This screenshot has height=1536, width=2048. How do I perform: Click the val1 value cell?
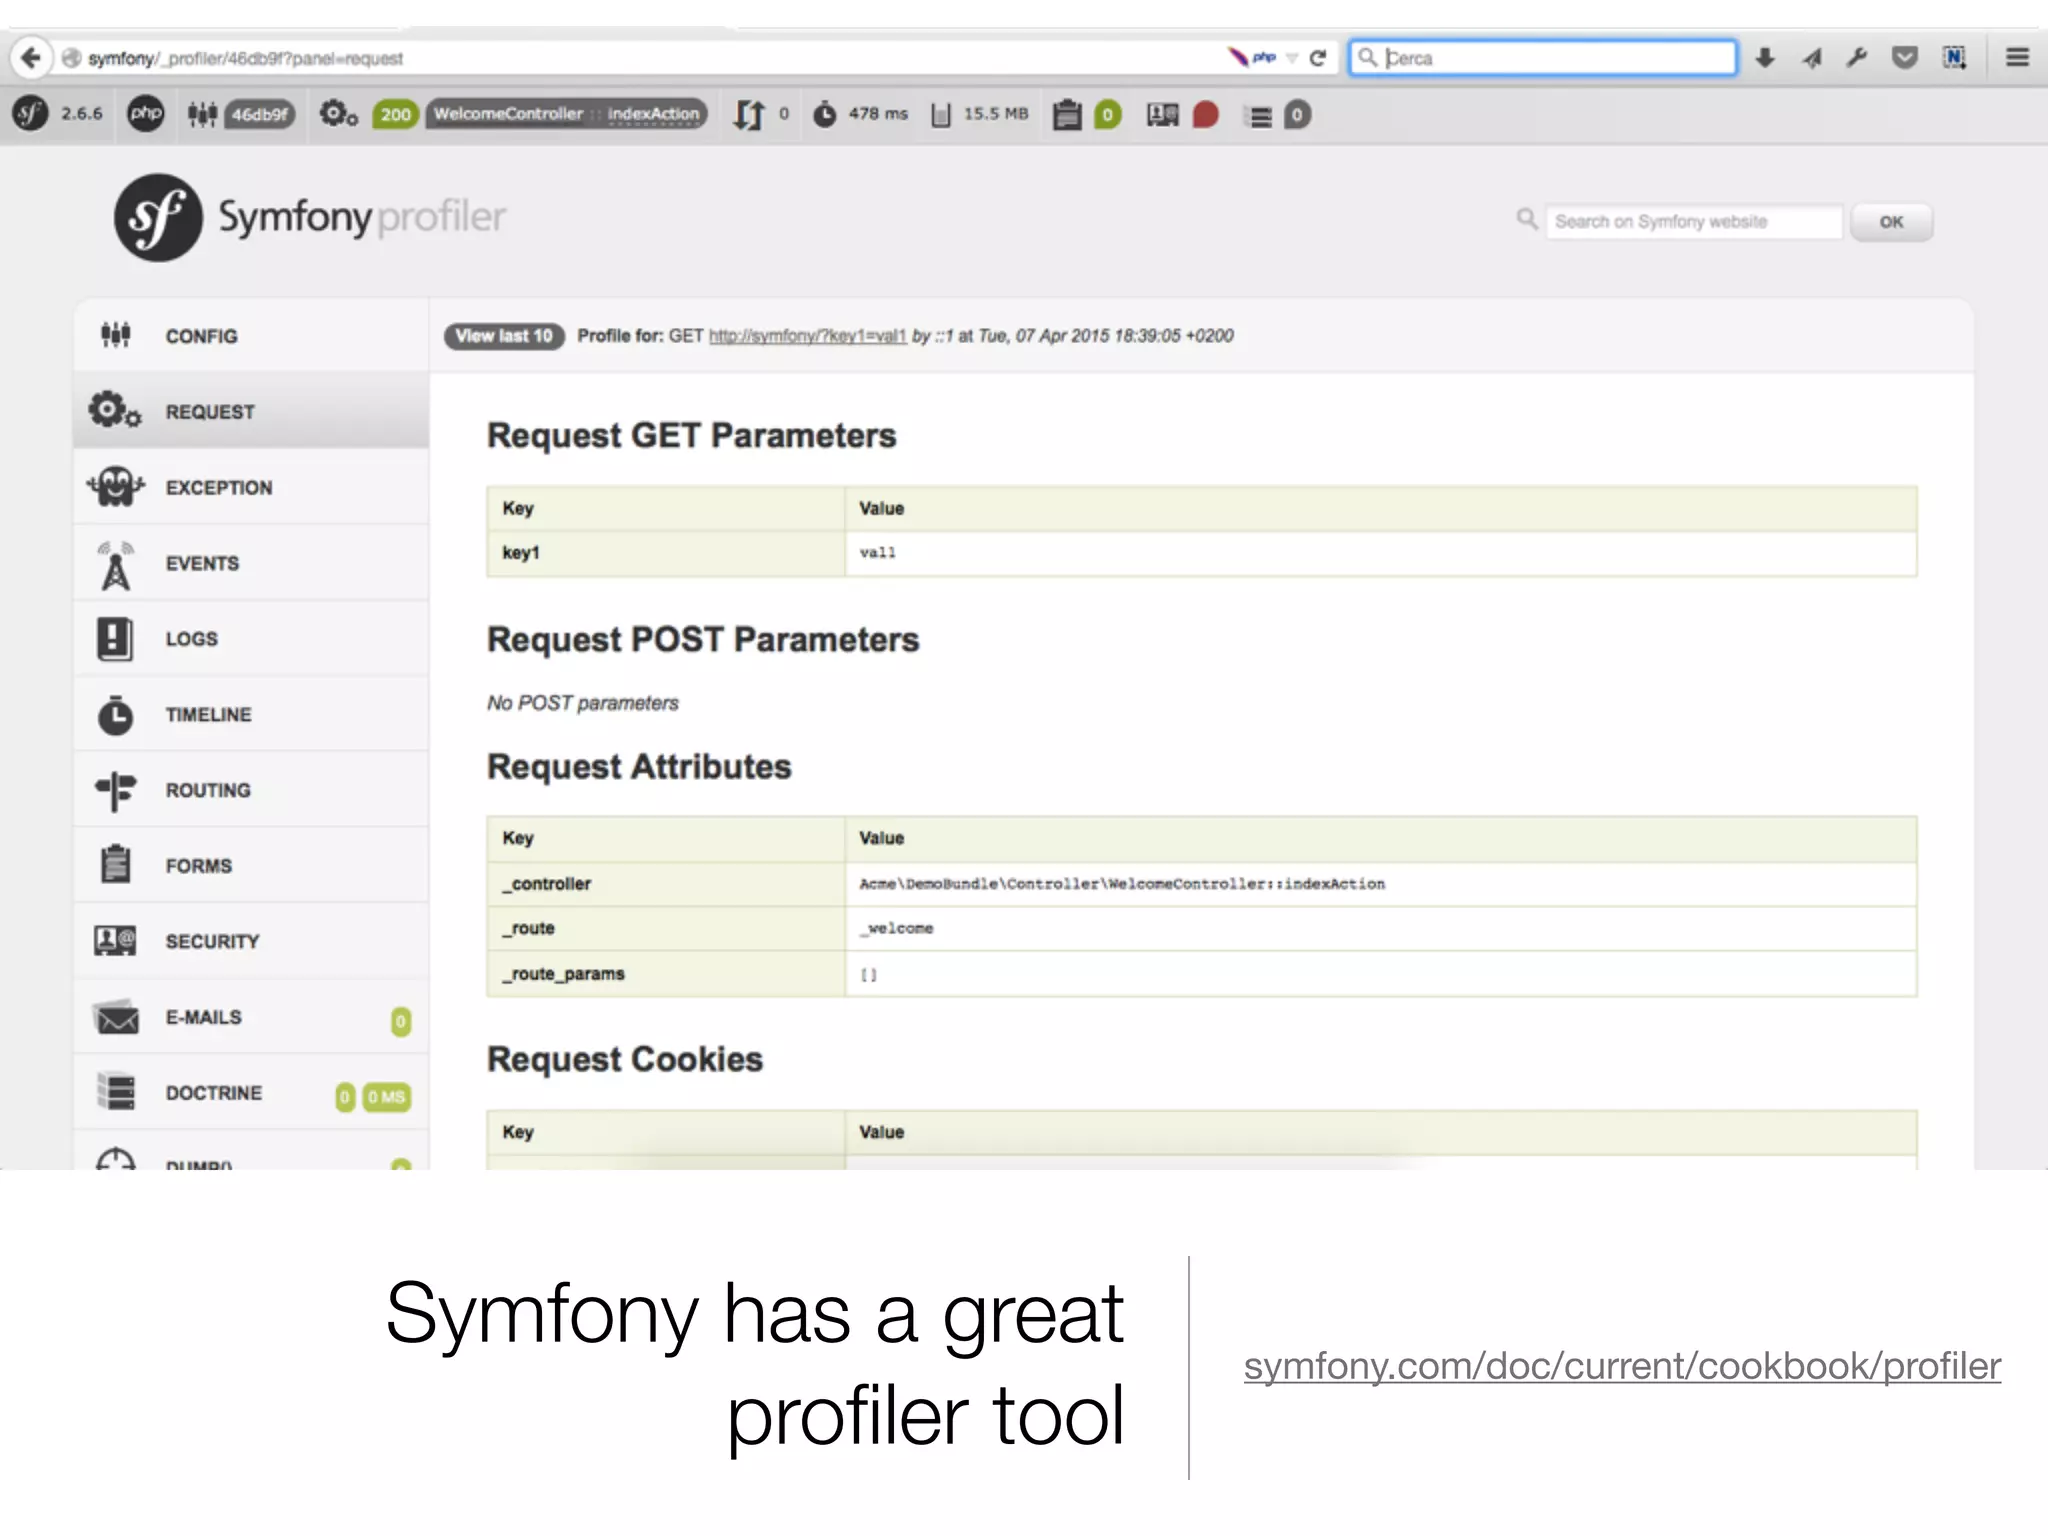1381,553
